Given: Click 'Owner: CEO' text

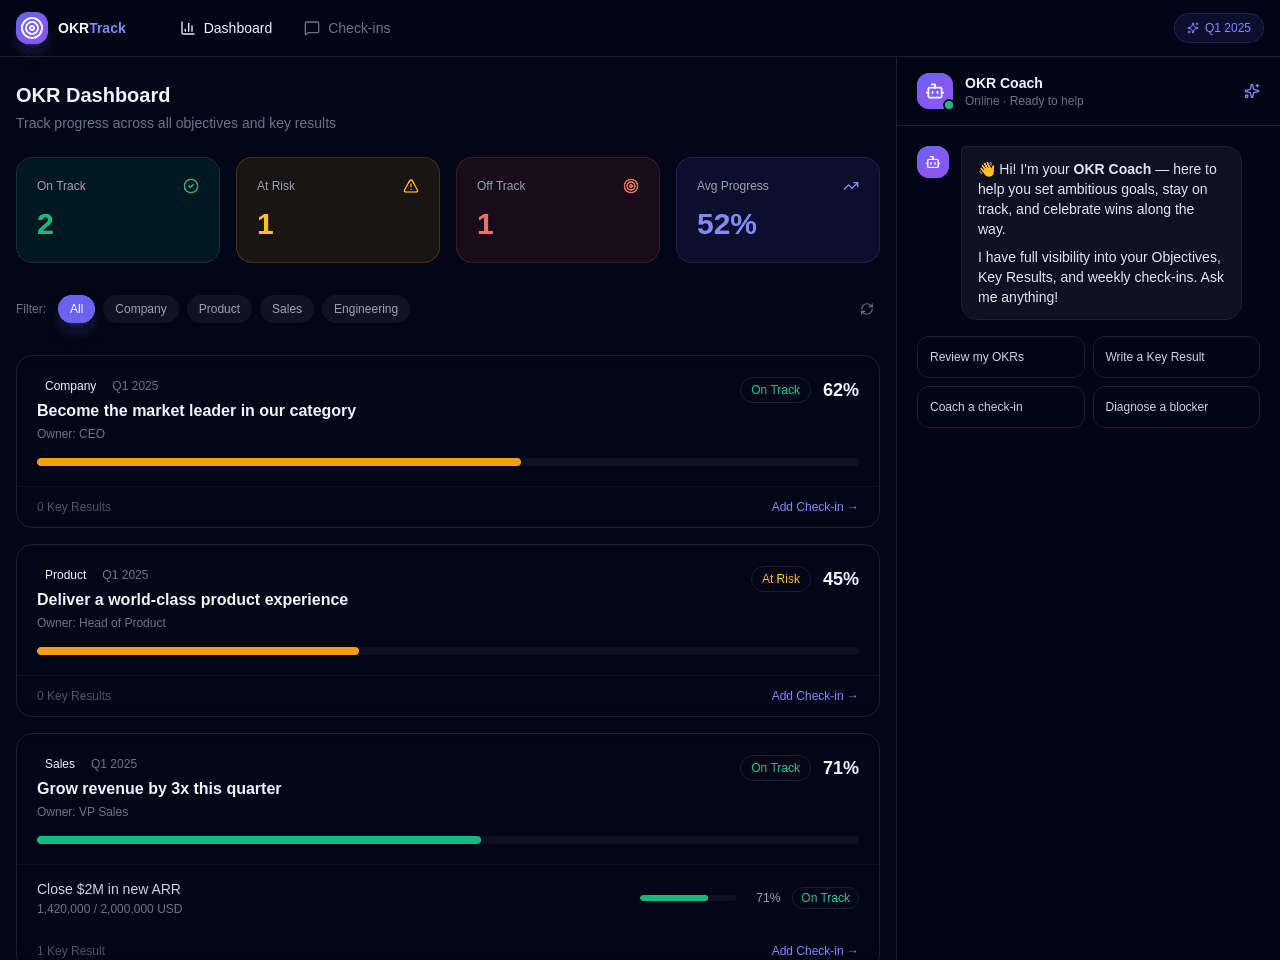Looking at the screenshot, I should [71, 434].
